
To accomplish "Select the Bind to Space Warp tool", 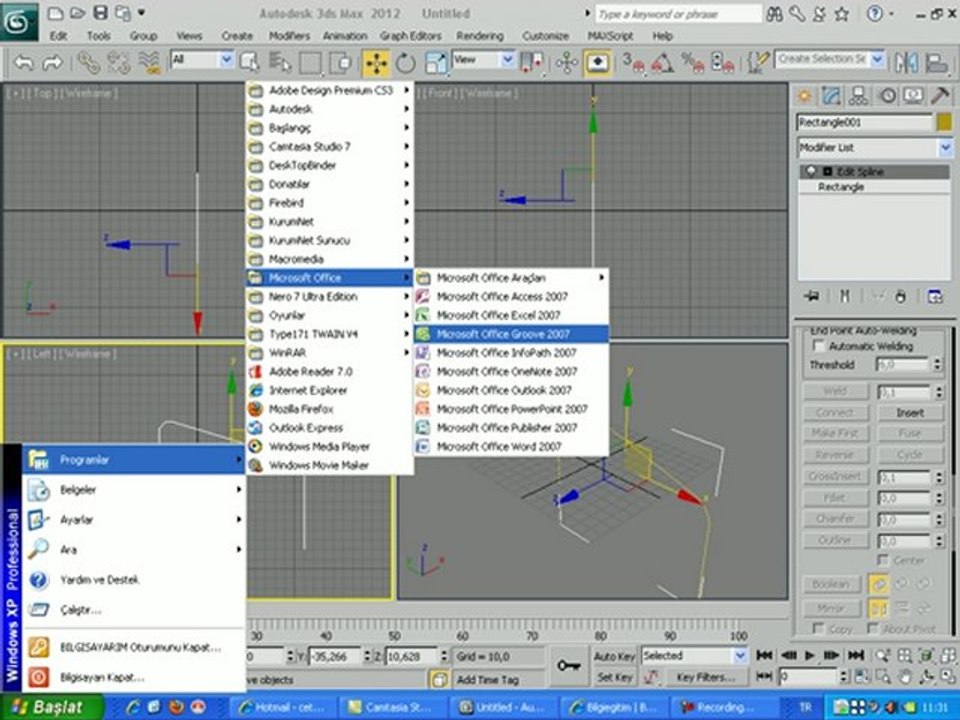I will click(149, 62).
